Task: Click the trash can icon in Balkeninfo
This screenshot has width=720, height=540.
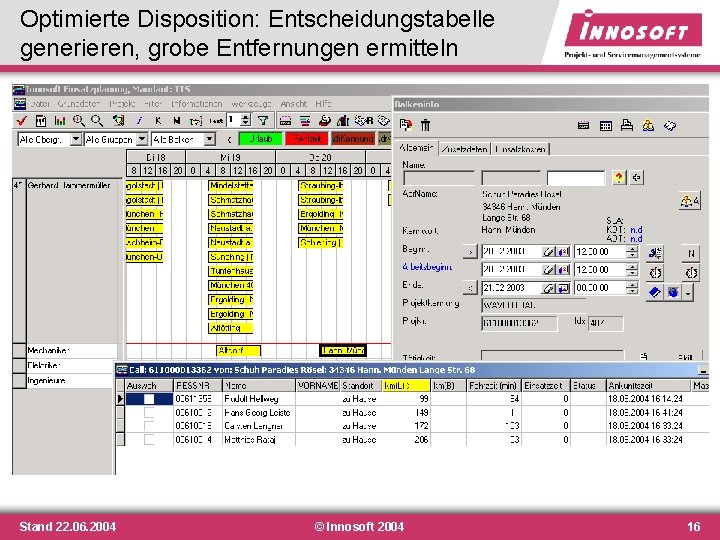Action: (x=426, y=125)
